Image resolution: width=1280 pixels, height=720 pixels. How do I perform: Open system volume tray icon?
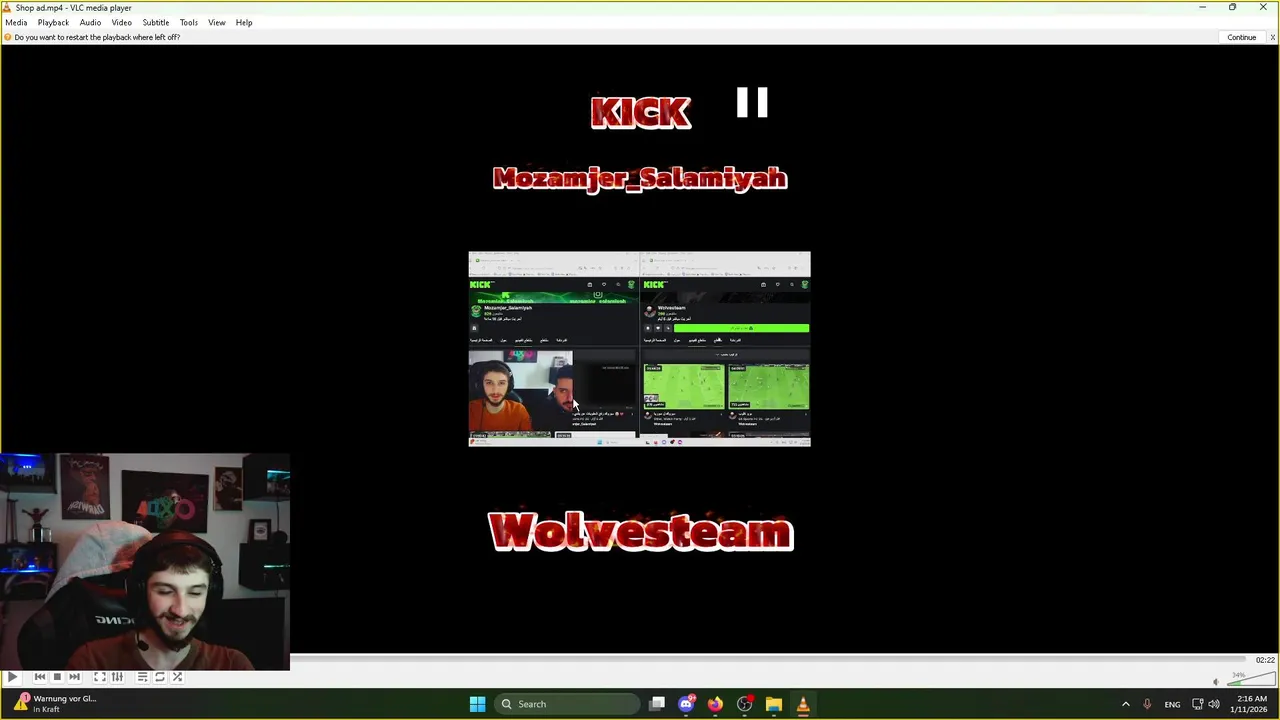coord(1214,704)
